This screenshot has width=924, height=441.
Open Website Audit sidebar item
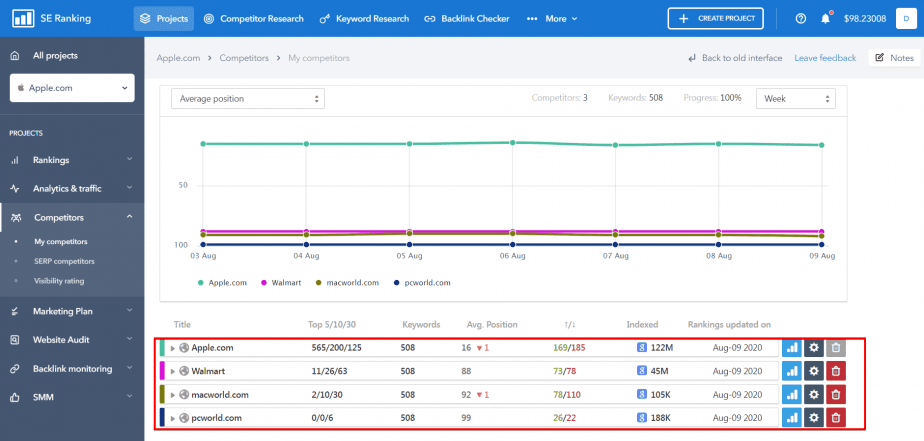pos(72,340)
